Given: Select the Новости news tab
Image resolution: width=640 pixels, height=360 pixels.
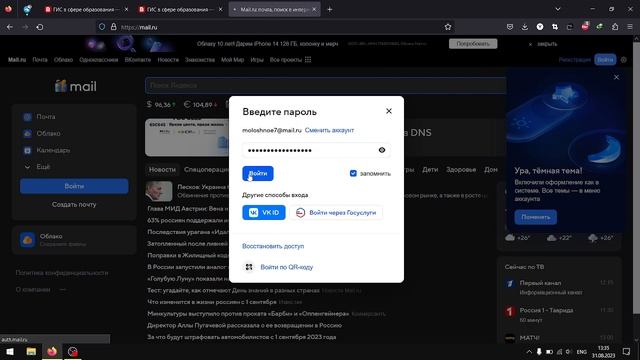Looking at the screenshot, I should (162, 169).
